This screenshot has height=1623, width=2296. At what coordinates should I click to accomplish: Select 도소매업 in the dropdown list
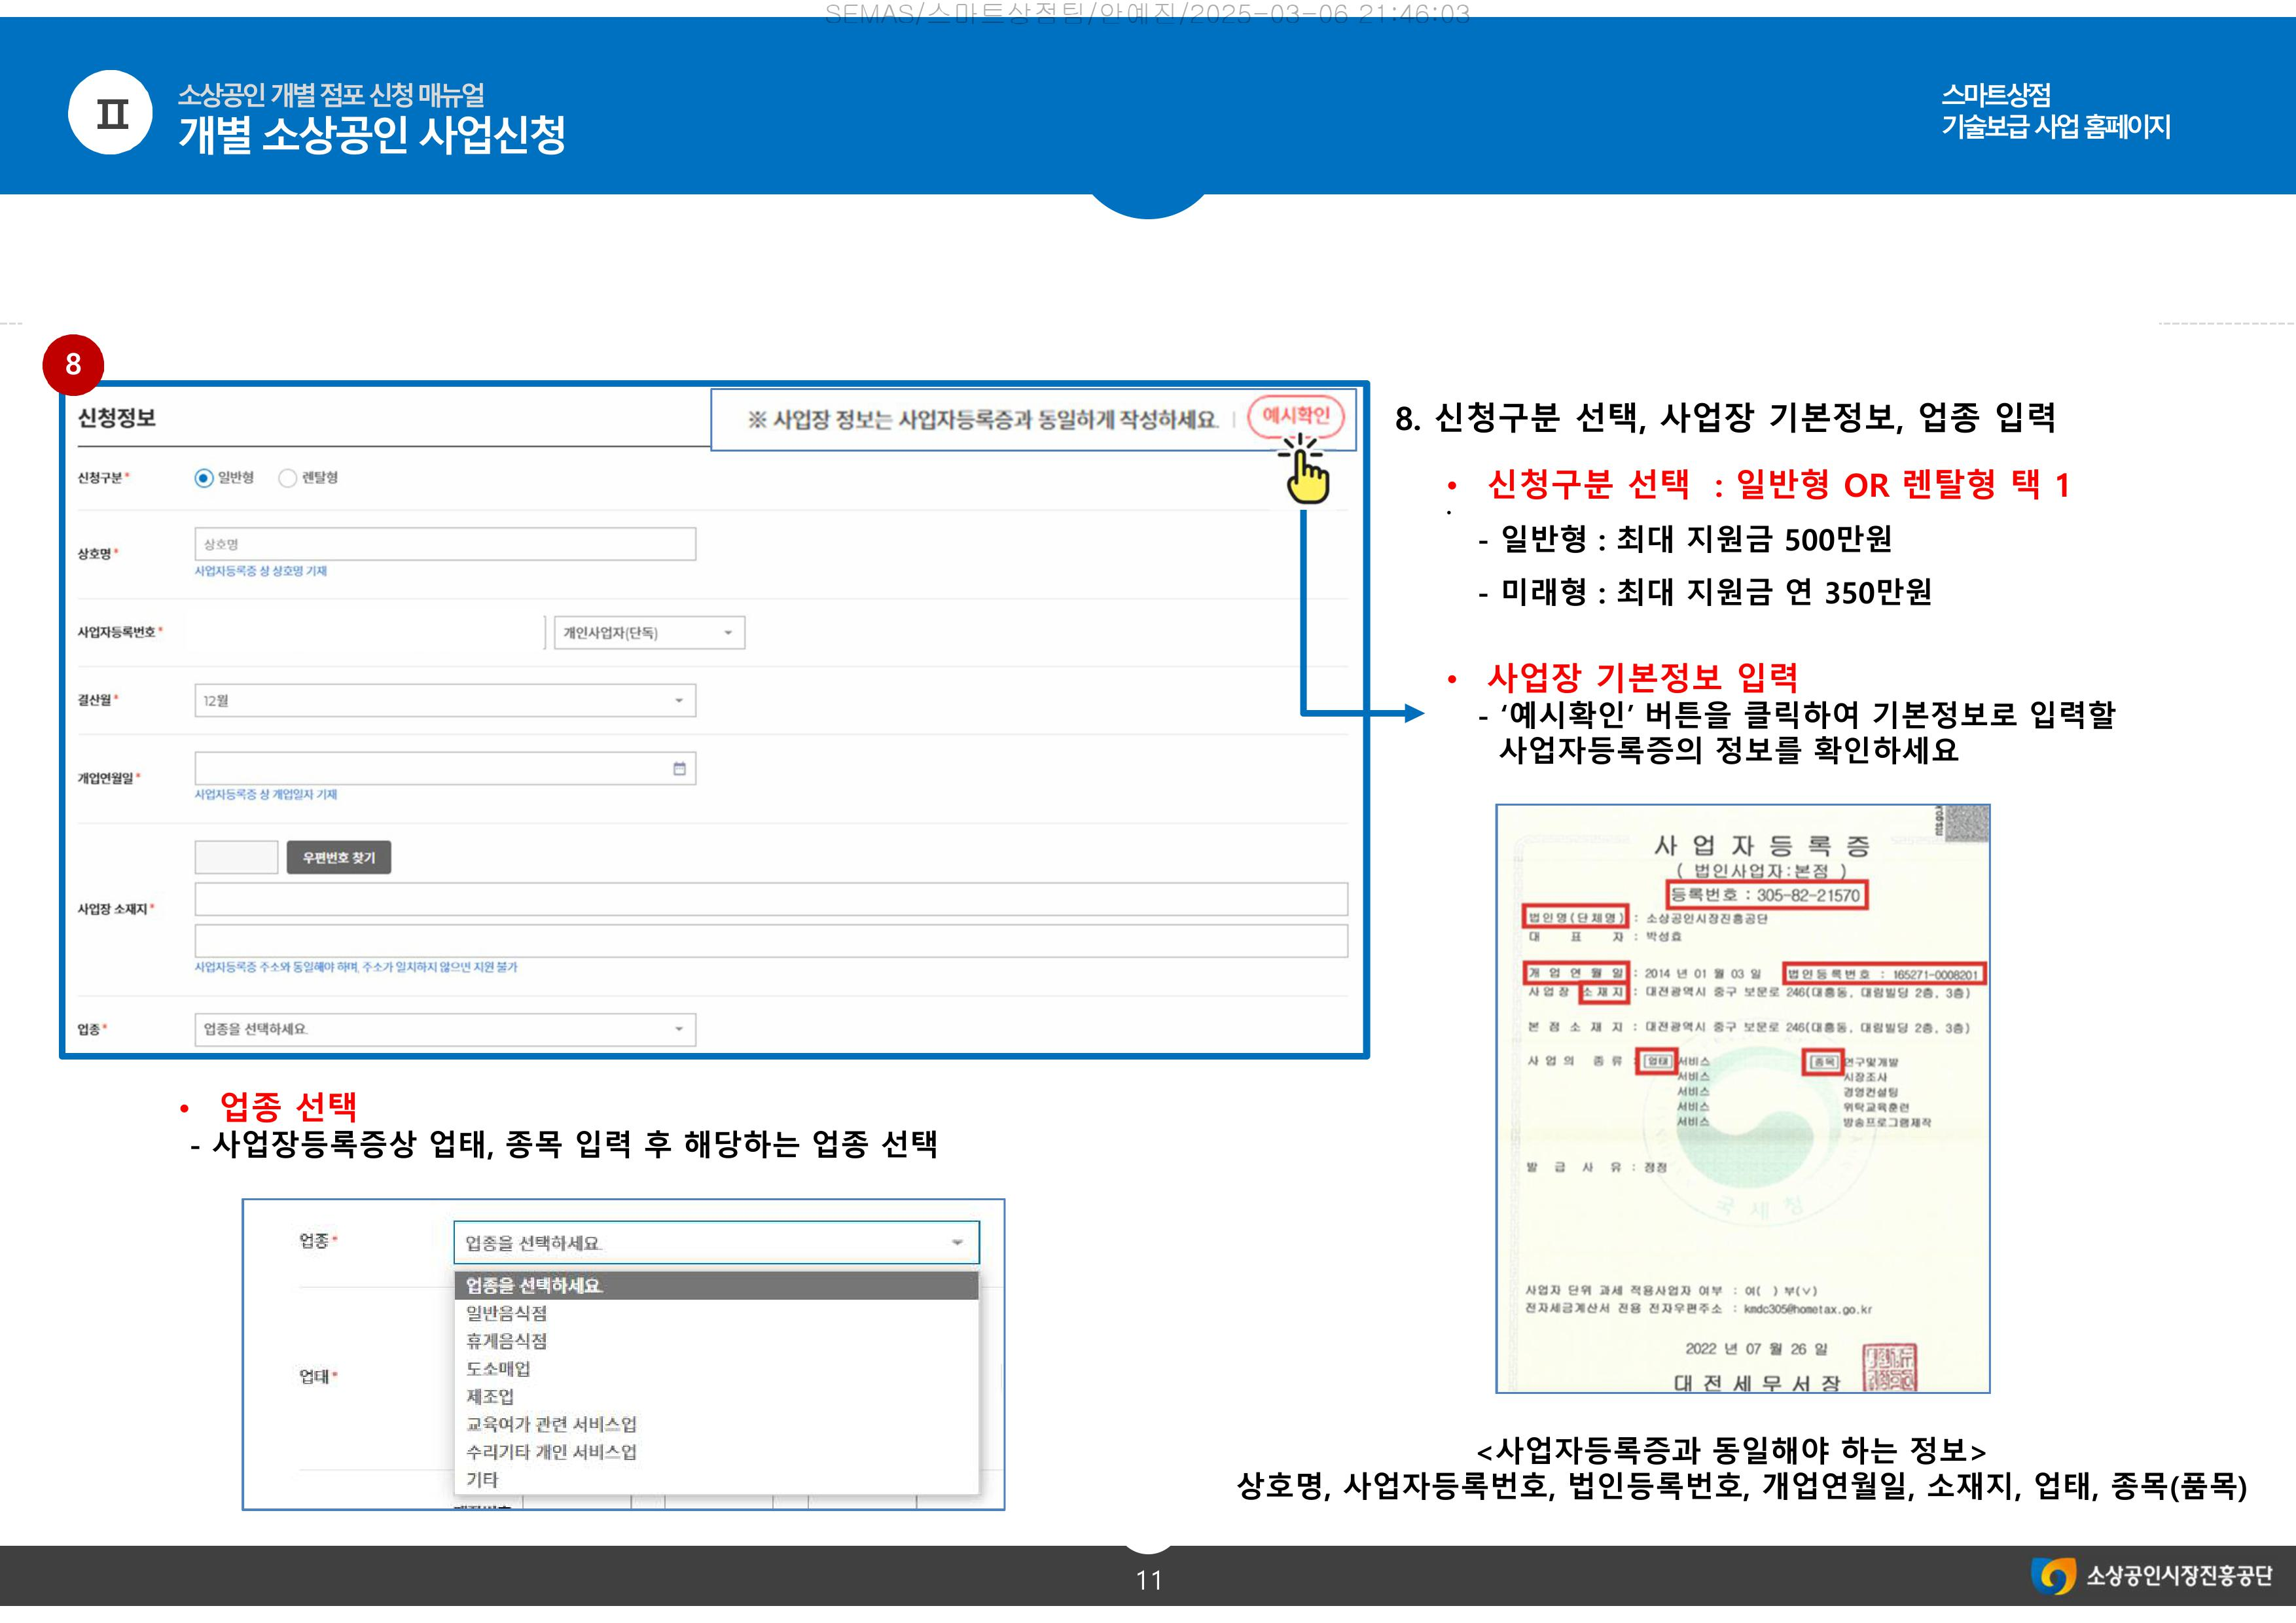[498, 1369]
